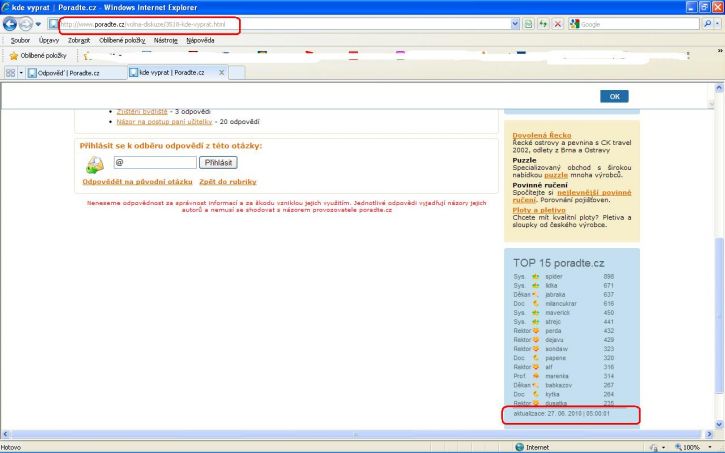Screen dimensions: 725x453
Task: Click user papene in TOP 15
Action: (555, 358)
